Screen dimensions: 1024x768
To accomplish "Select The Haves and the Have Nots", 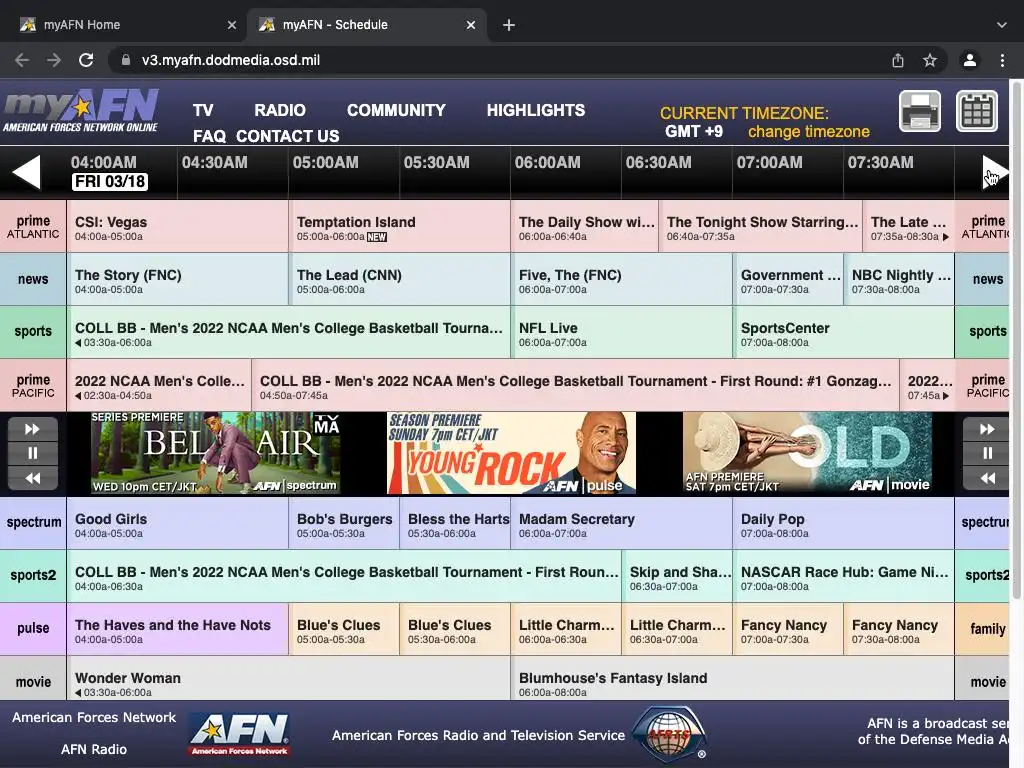I will (x=177, y=628).
